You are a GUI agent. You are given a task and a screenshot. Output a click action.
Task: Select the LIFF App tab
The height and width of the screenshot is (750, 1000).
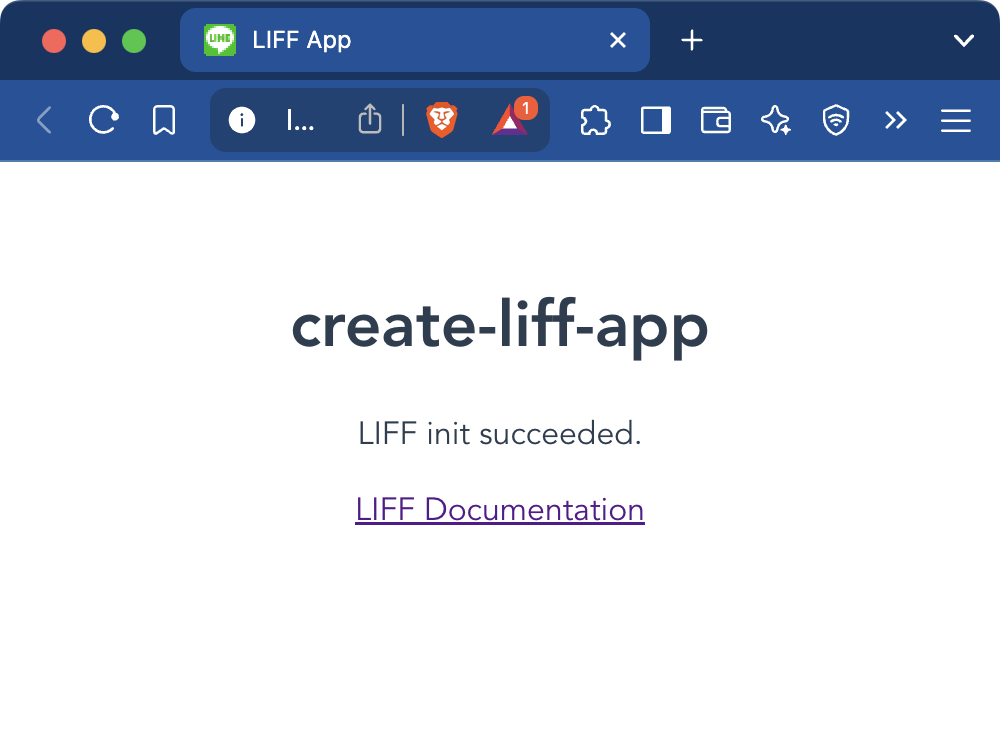pyautogui.click(x=415, y=40)
